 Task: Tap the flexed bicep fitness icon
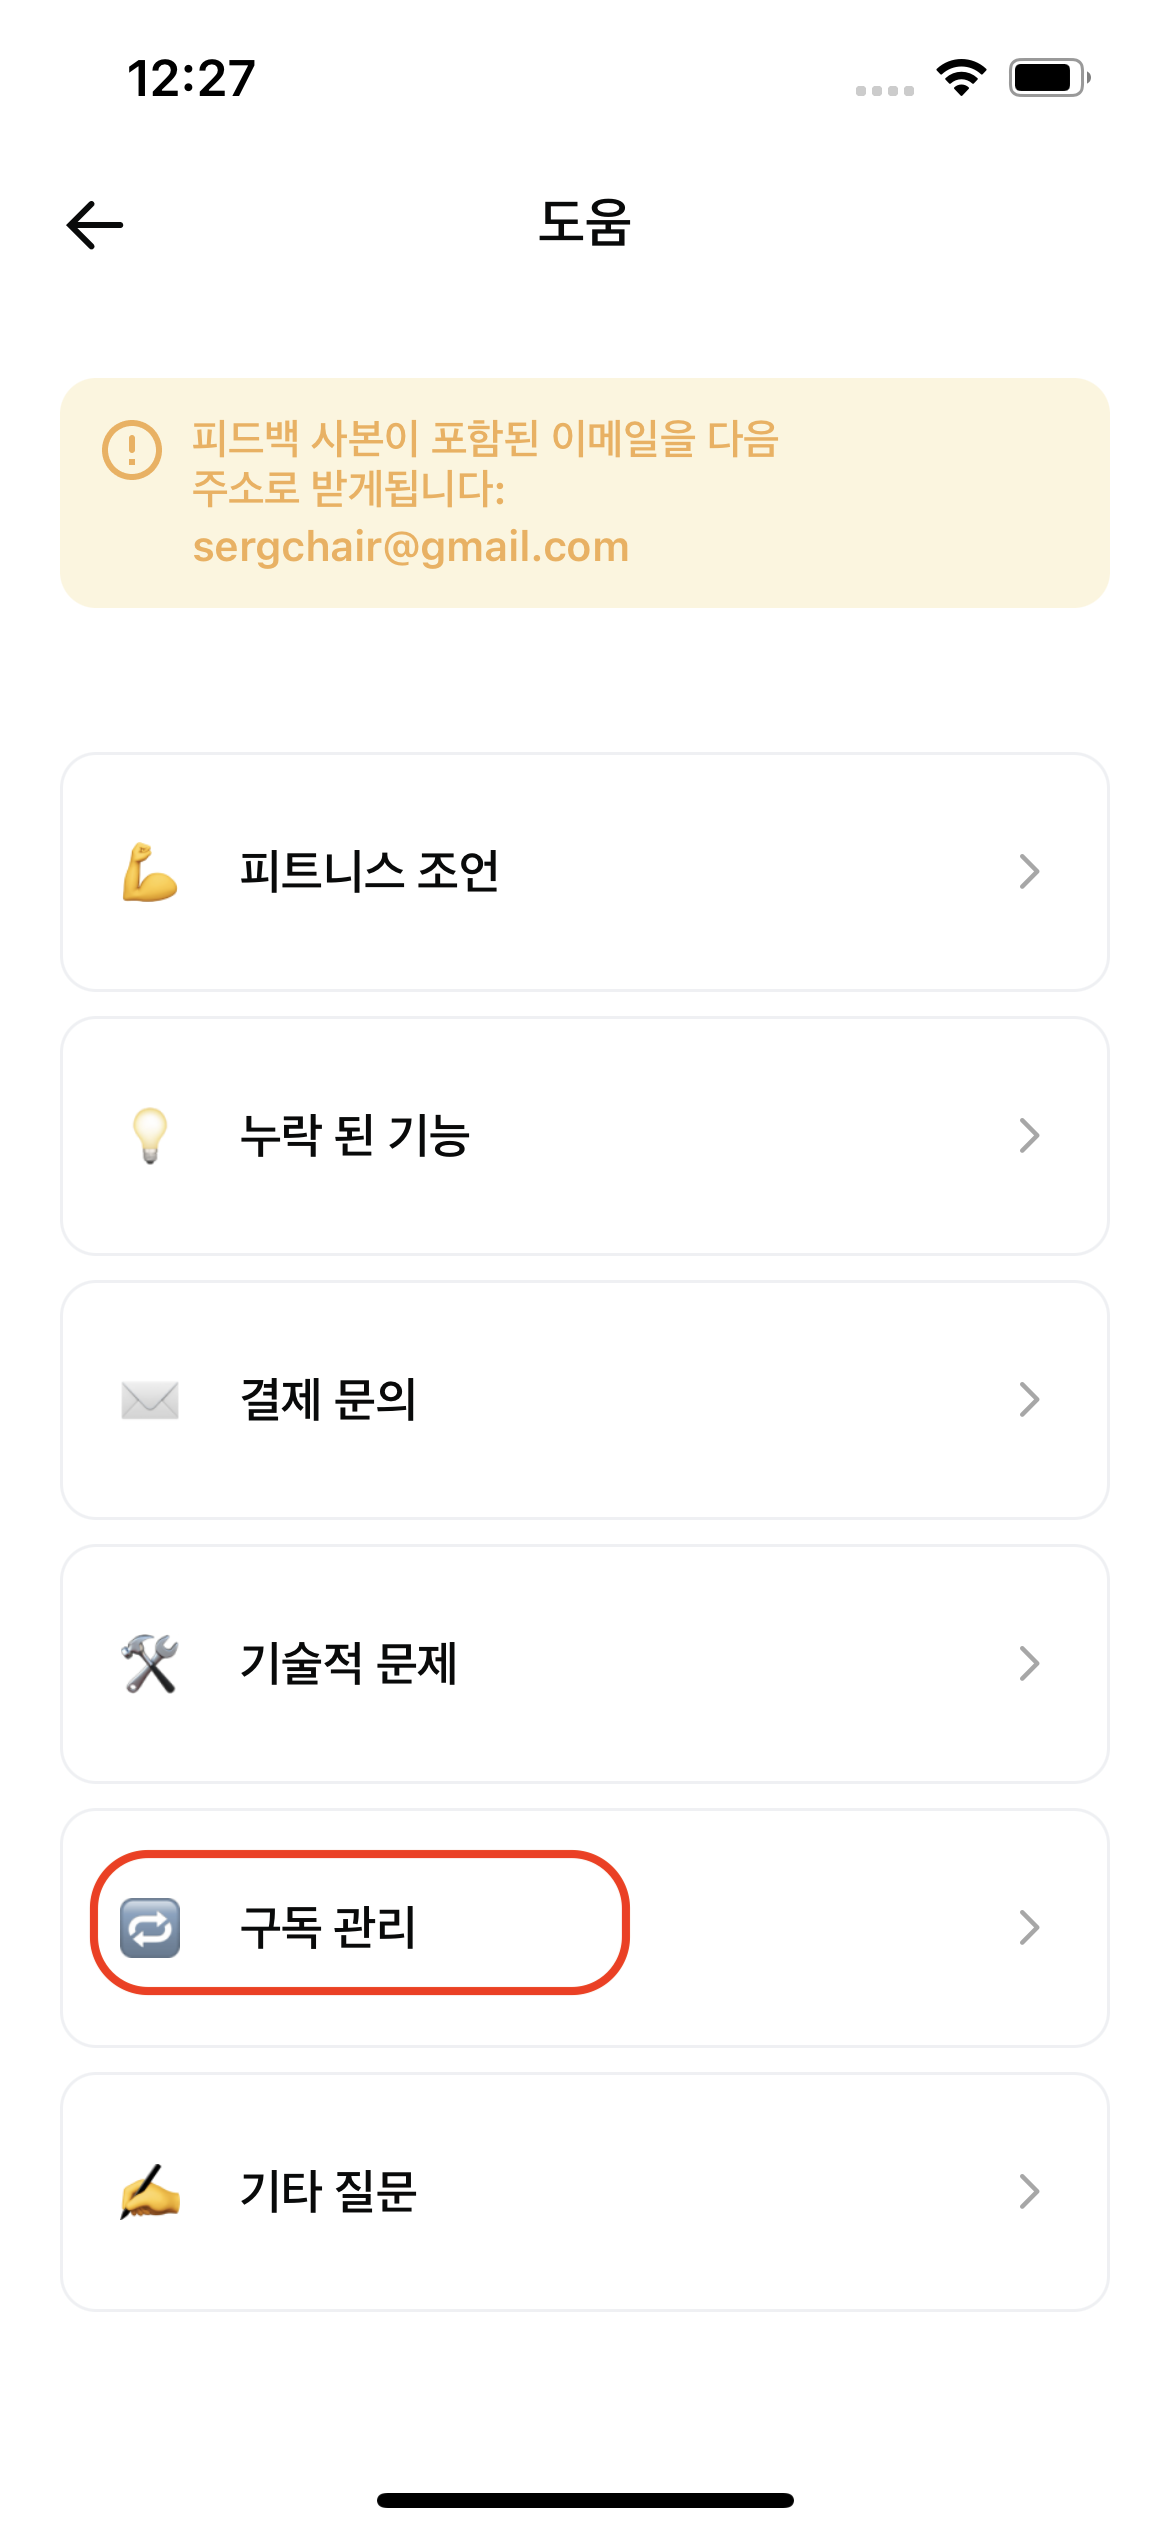click(150, 872)
